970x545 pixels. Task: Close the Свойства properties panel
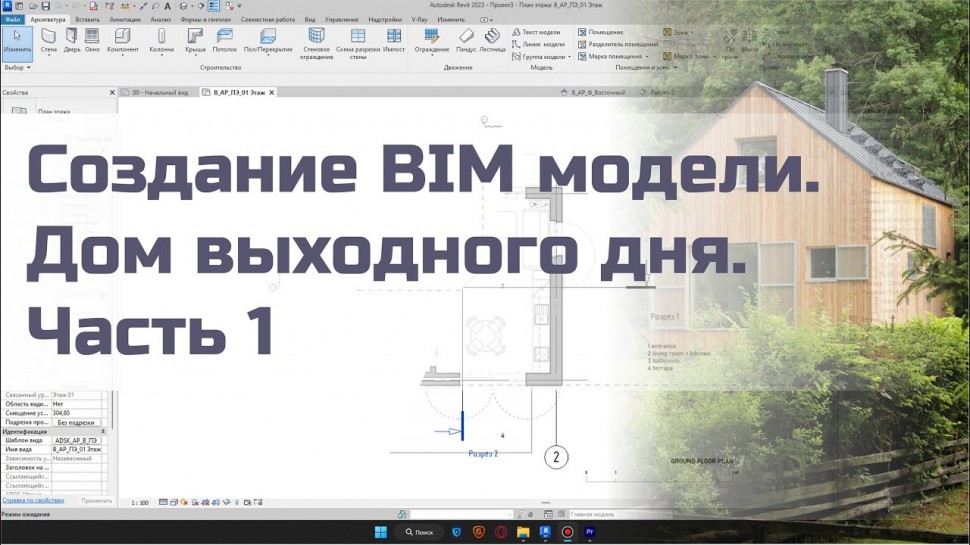(x=109, y=92)
